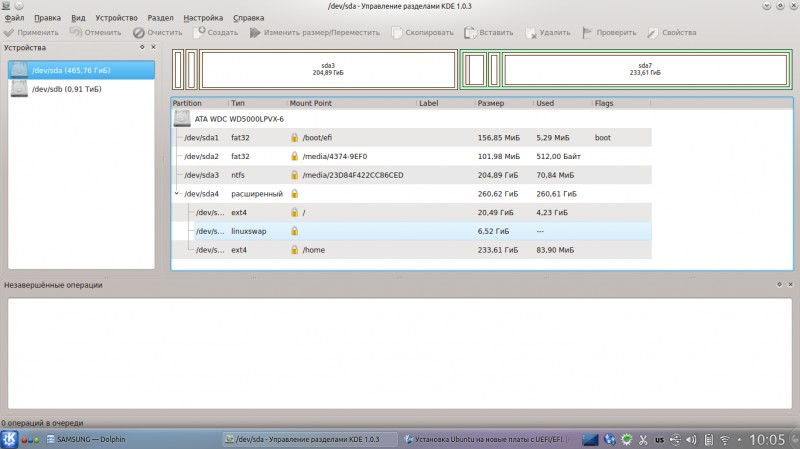Image resolution: width=800 pixels, height=449 pixels.
Task: Click the Скопировать toolbar button
Action: [422, 33]
